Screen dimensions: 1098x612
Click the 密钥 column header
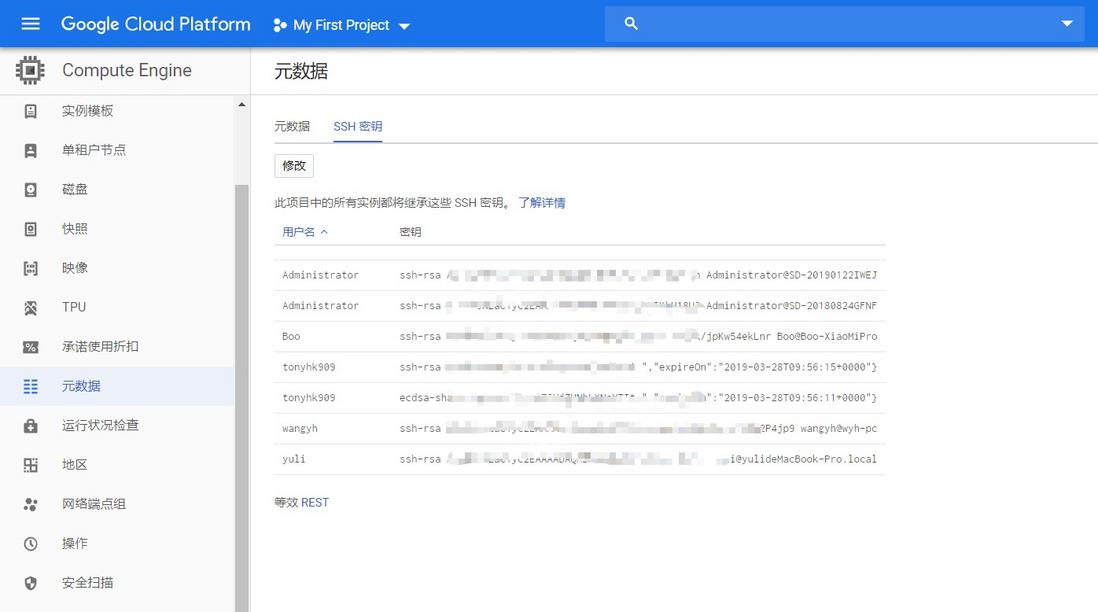click(410, 232)
